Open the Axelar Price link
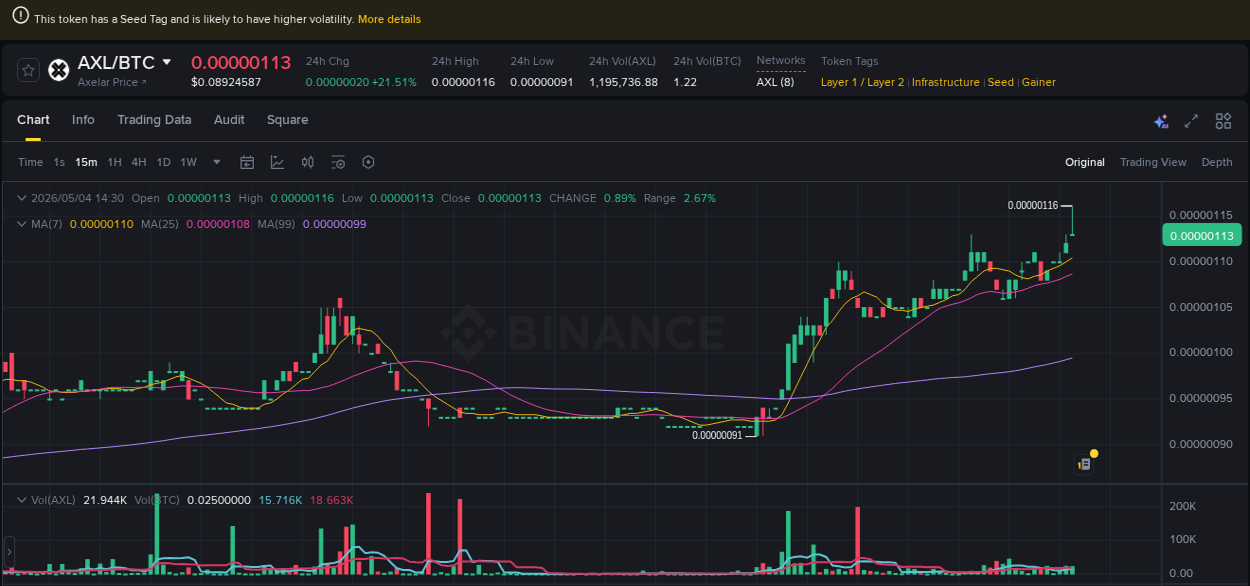This screenshot has height=586, width=1250. [112, 82]
